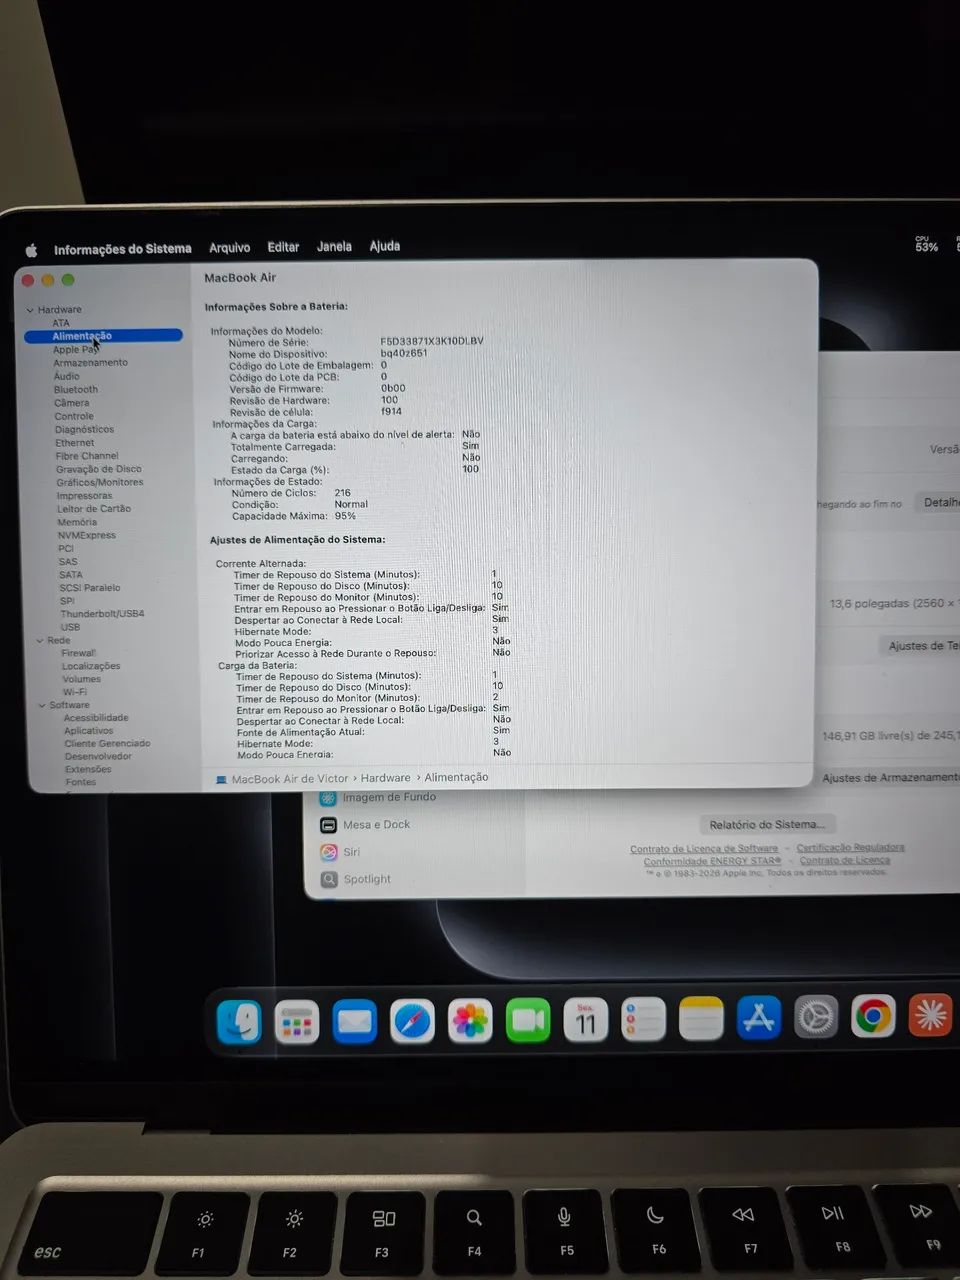960x1280 pixels.
Task: Select Áudio in the sidebar
Action: (x=66, y=376)
